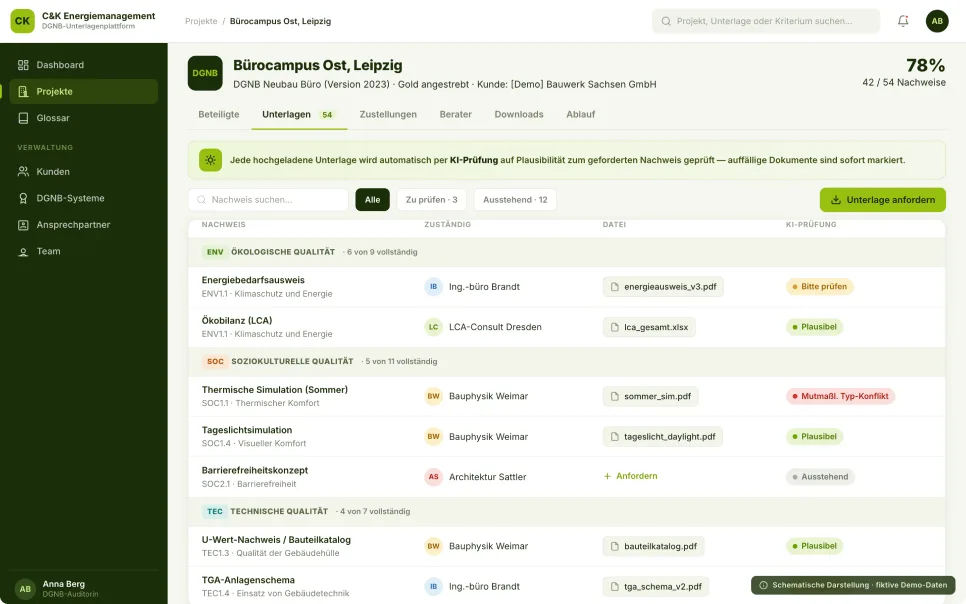The height and width of the screenshot is (604, 966).
Task: Go to the Downloads tab
Action: pyautogui.click(x=519, y=114)
